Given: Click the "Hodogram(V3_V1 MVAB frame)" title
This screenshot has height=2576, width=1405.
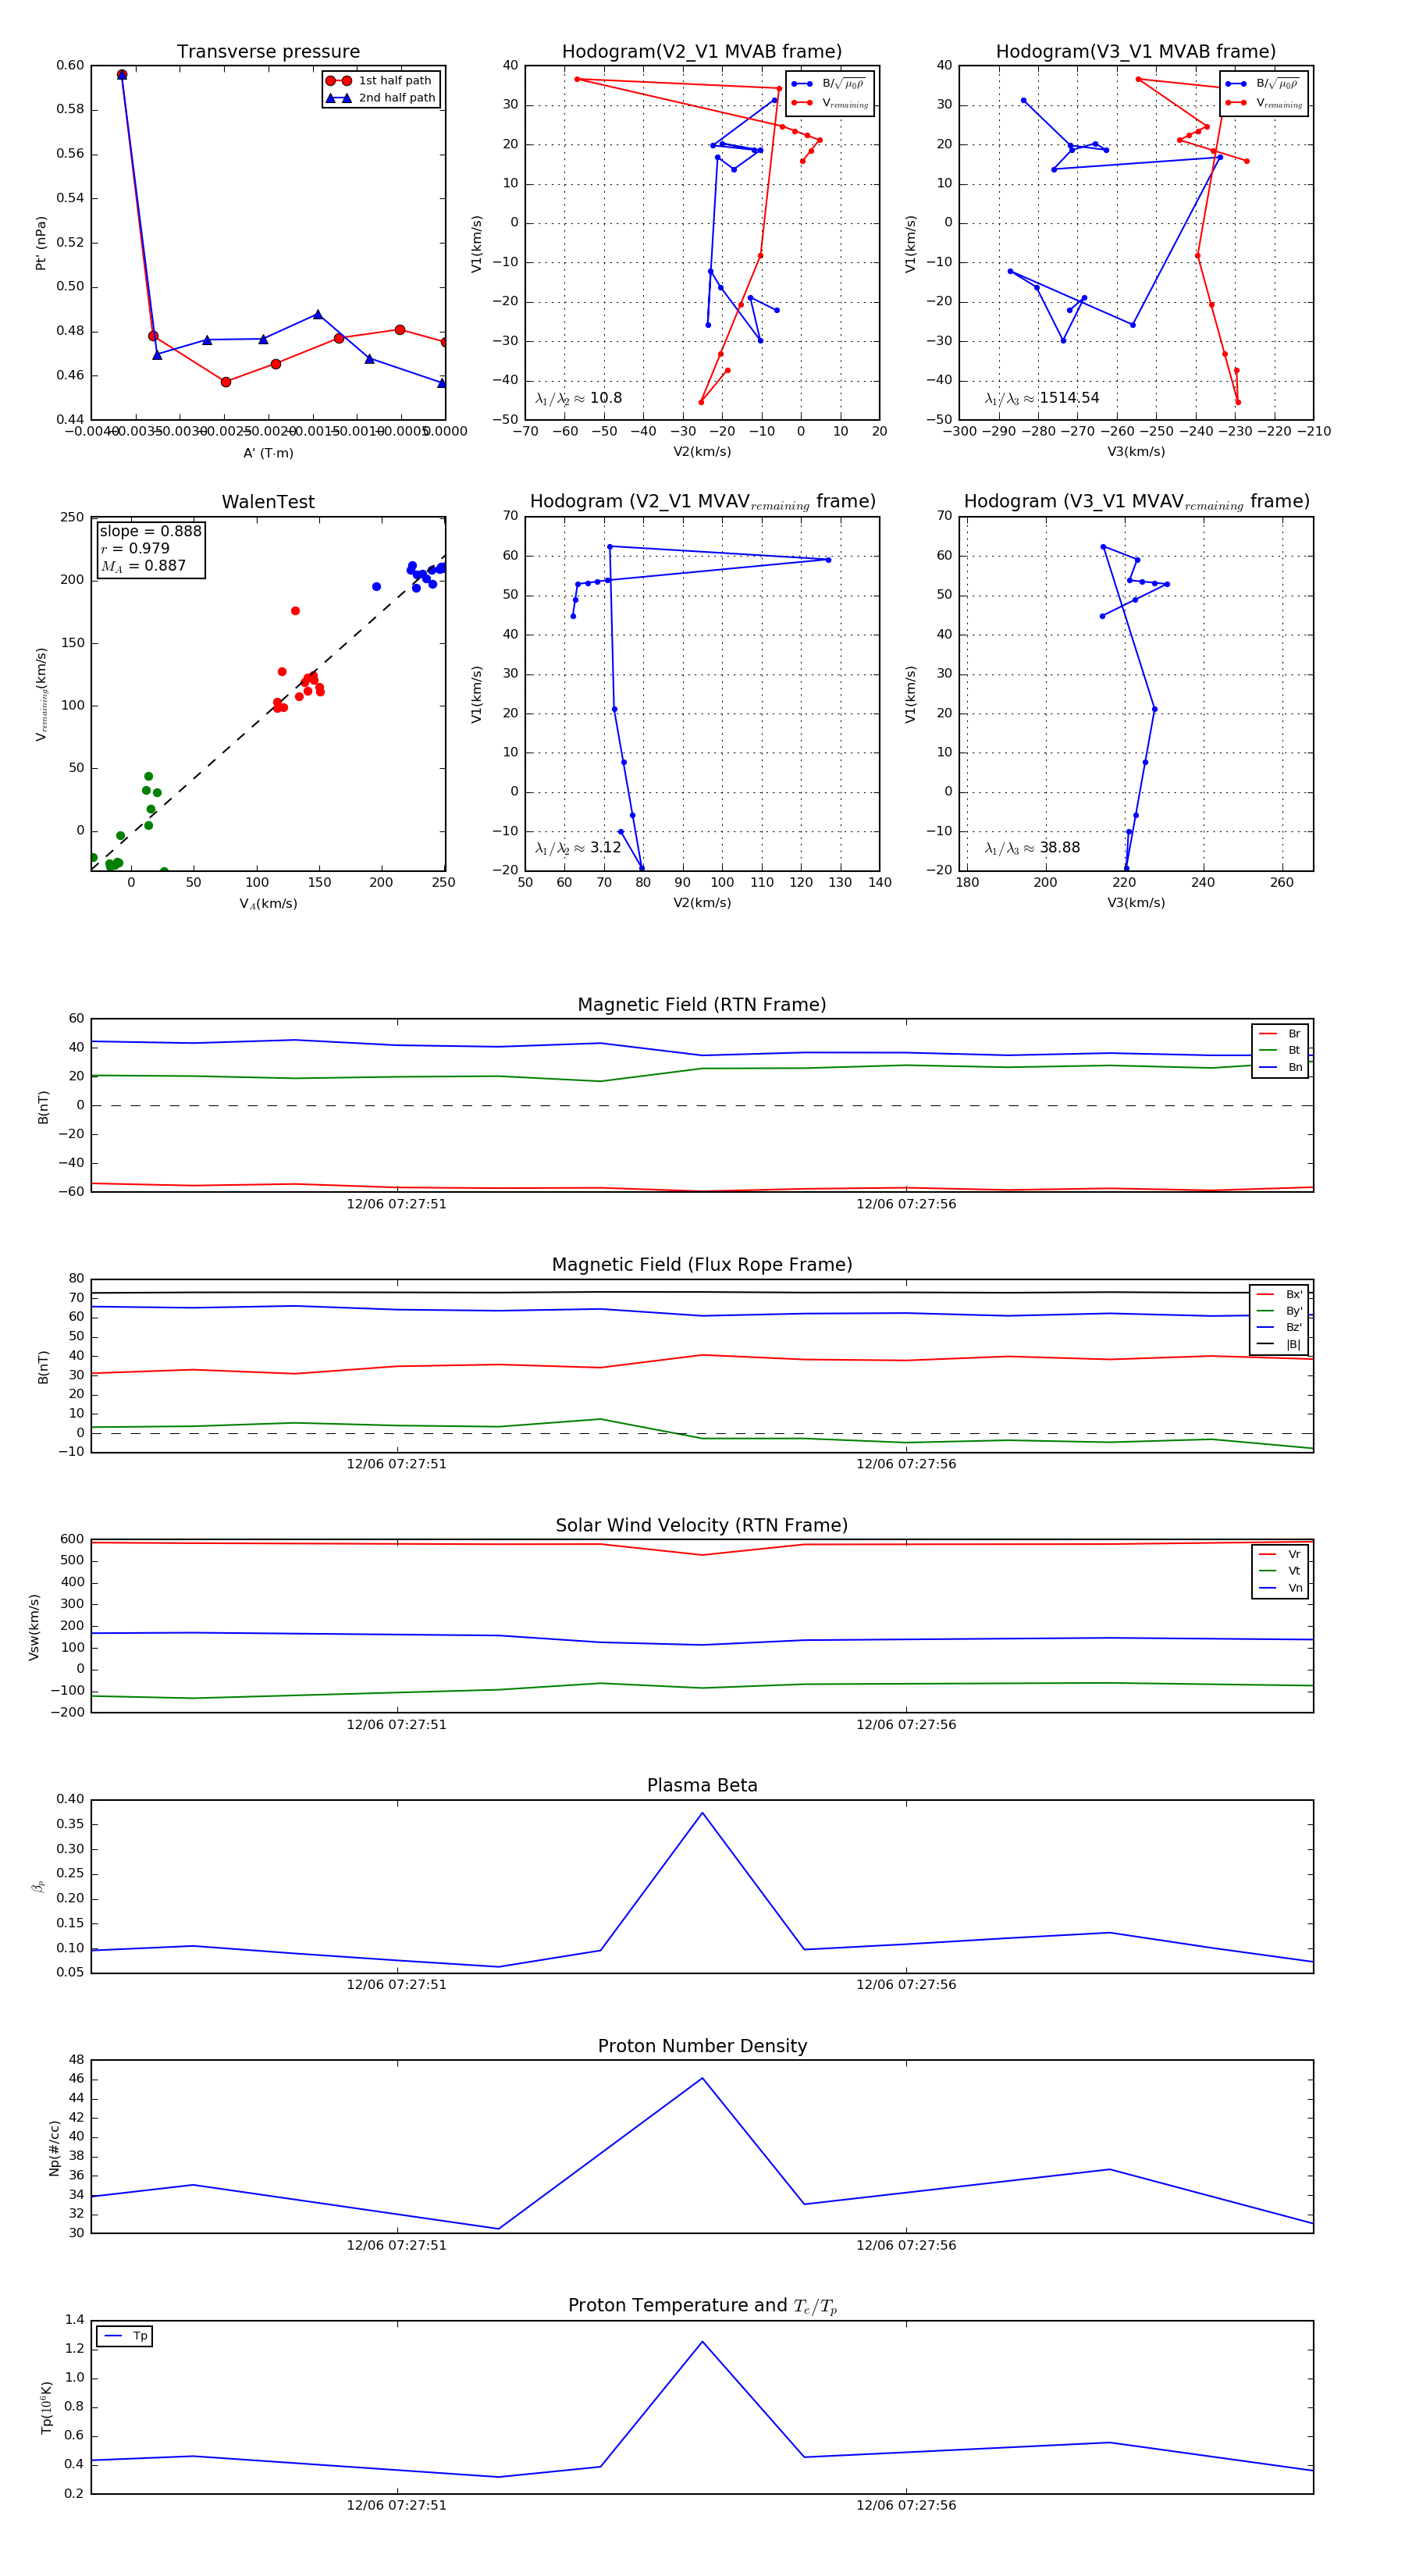Looking at the screenshot, I should click(x=1136, y=52).
